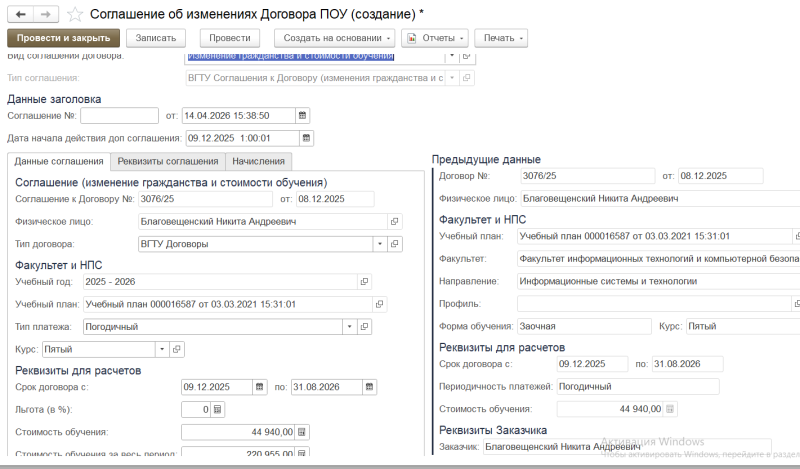Viewport: 800px width, 469px height.
Task: Open calculator for Стоимость обучения 44 940,00 on left
Action: (x=302, y=432)
